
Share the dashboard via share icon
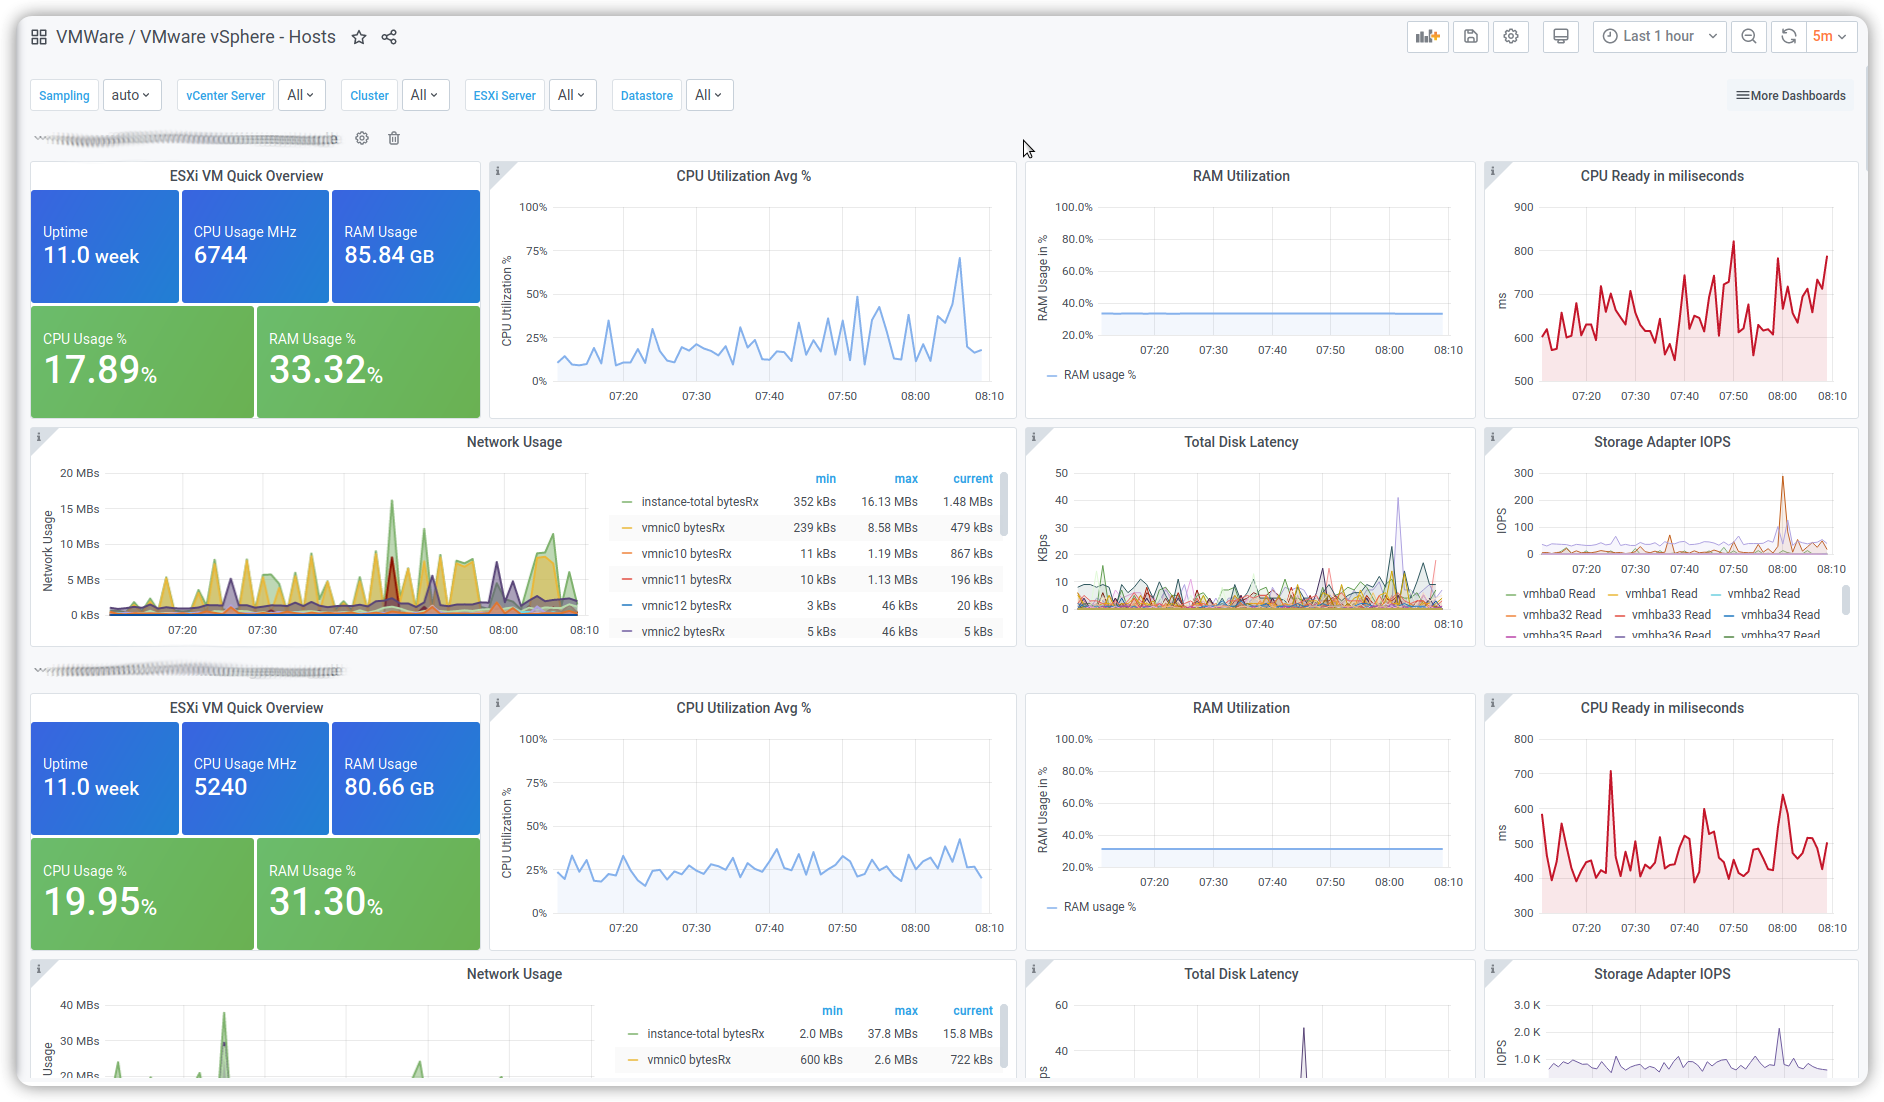389,37
